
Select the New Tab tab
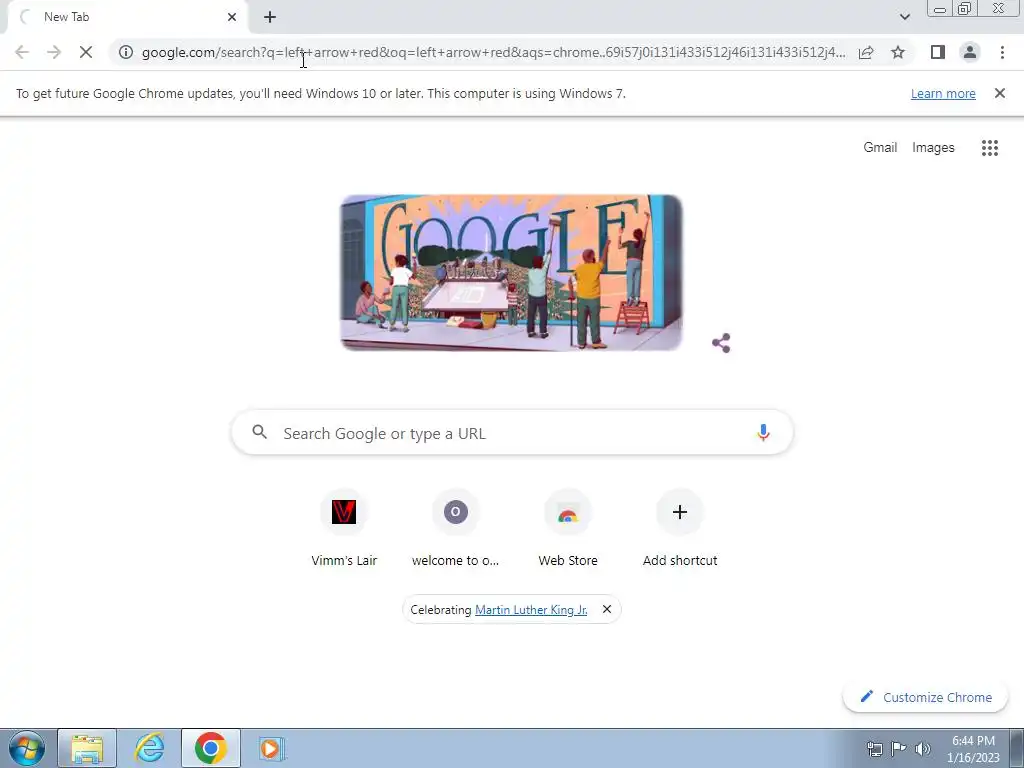(127, 17)
